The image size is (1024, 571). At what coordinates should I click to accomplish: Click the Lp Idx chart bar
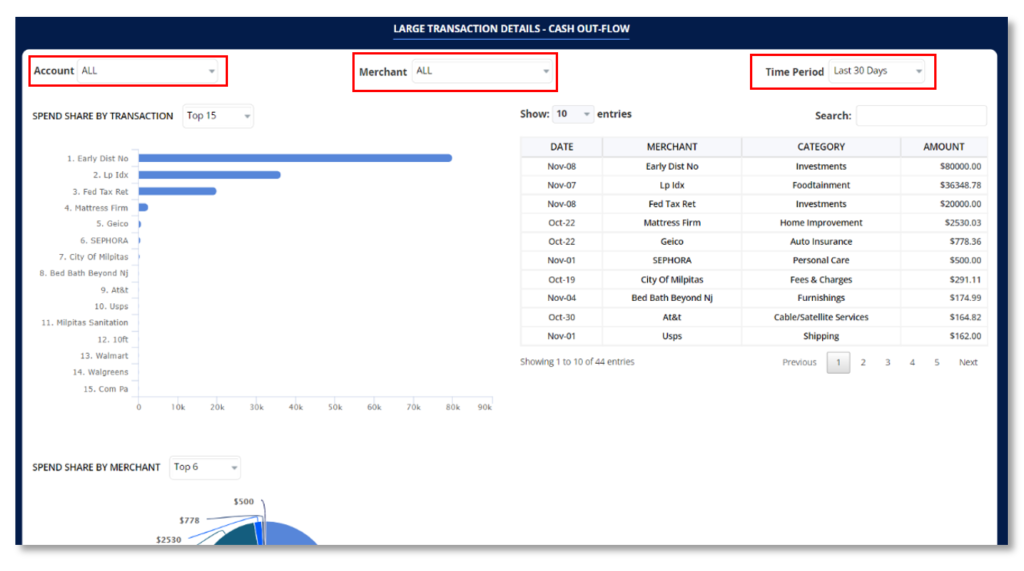(x=210, y=174)
